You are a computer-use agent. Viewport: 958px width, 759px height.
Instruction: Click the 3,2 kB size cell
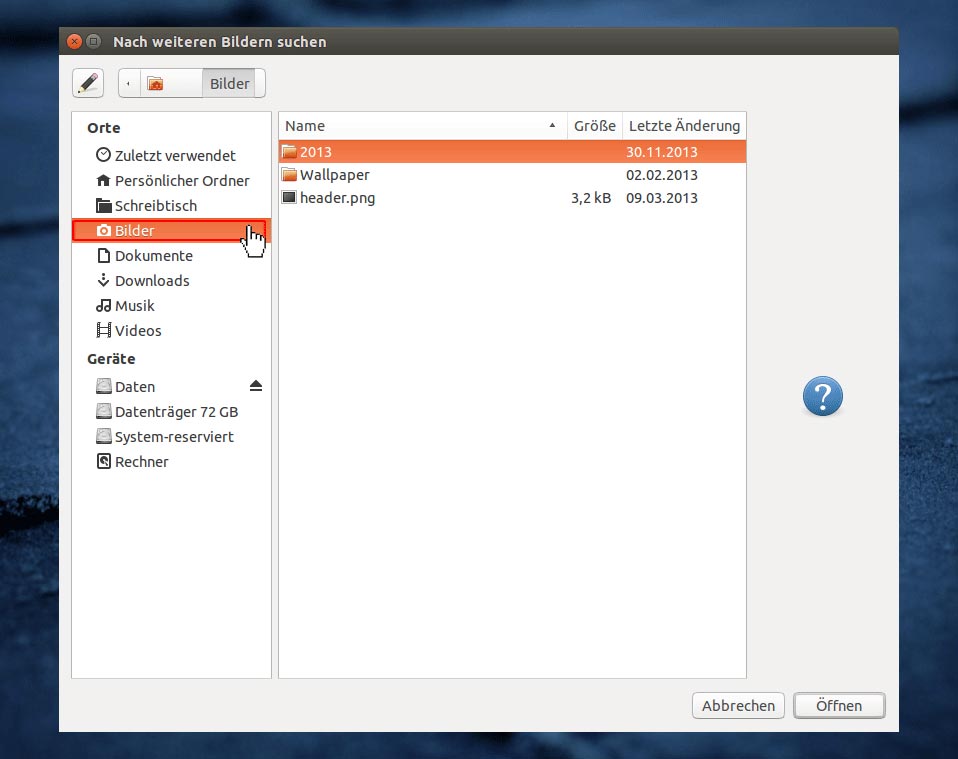pos(591,198)
